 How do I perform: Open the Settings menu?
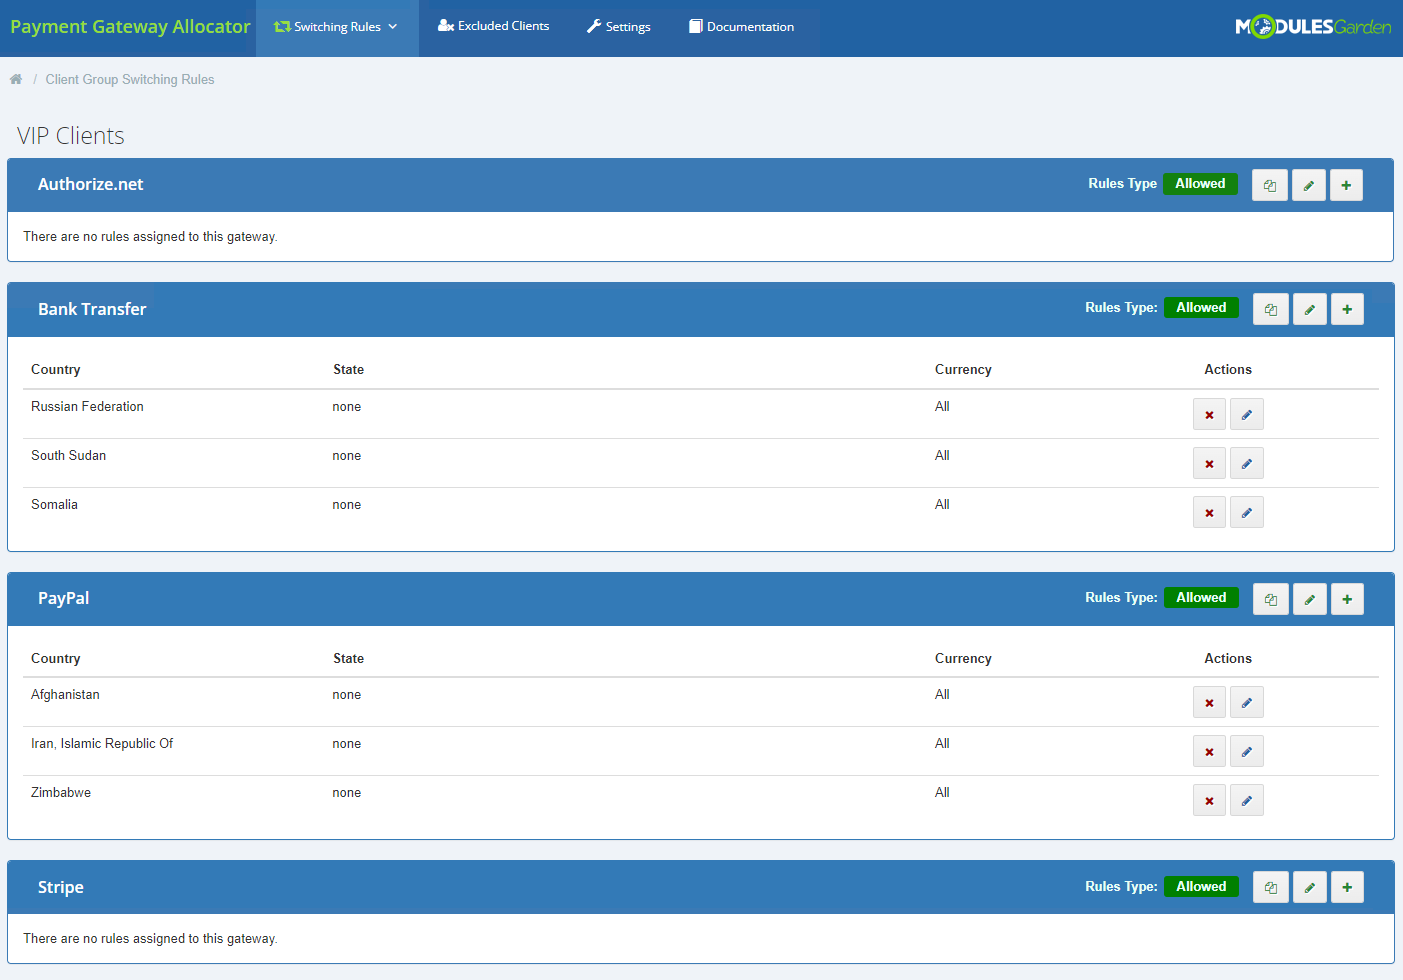coord(618,27)
